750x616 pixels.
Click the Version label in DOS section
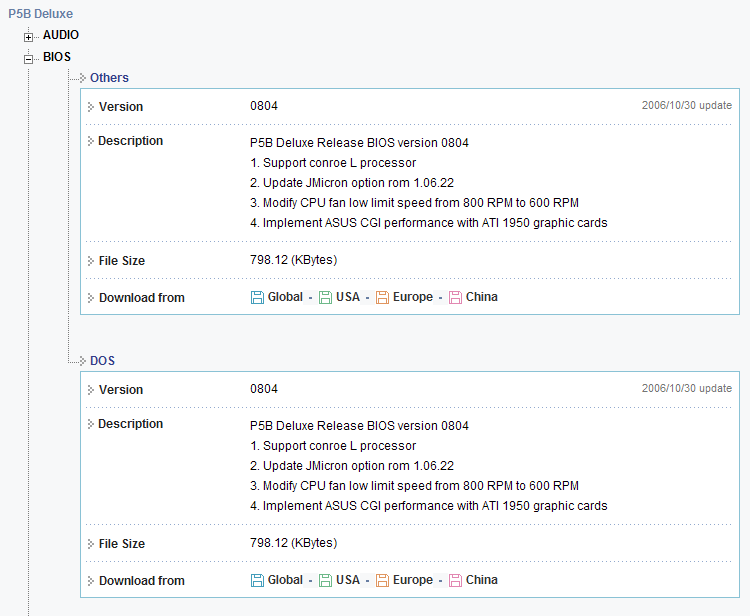pos(121,390)
